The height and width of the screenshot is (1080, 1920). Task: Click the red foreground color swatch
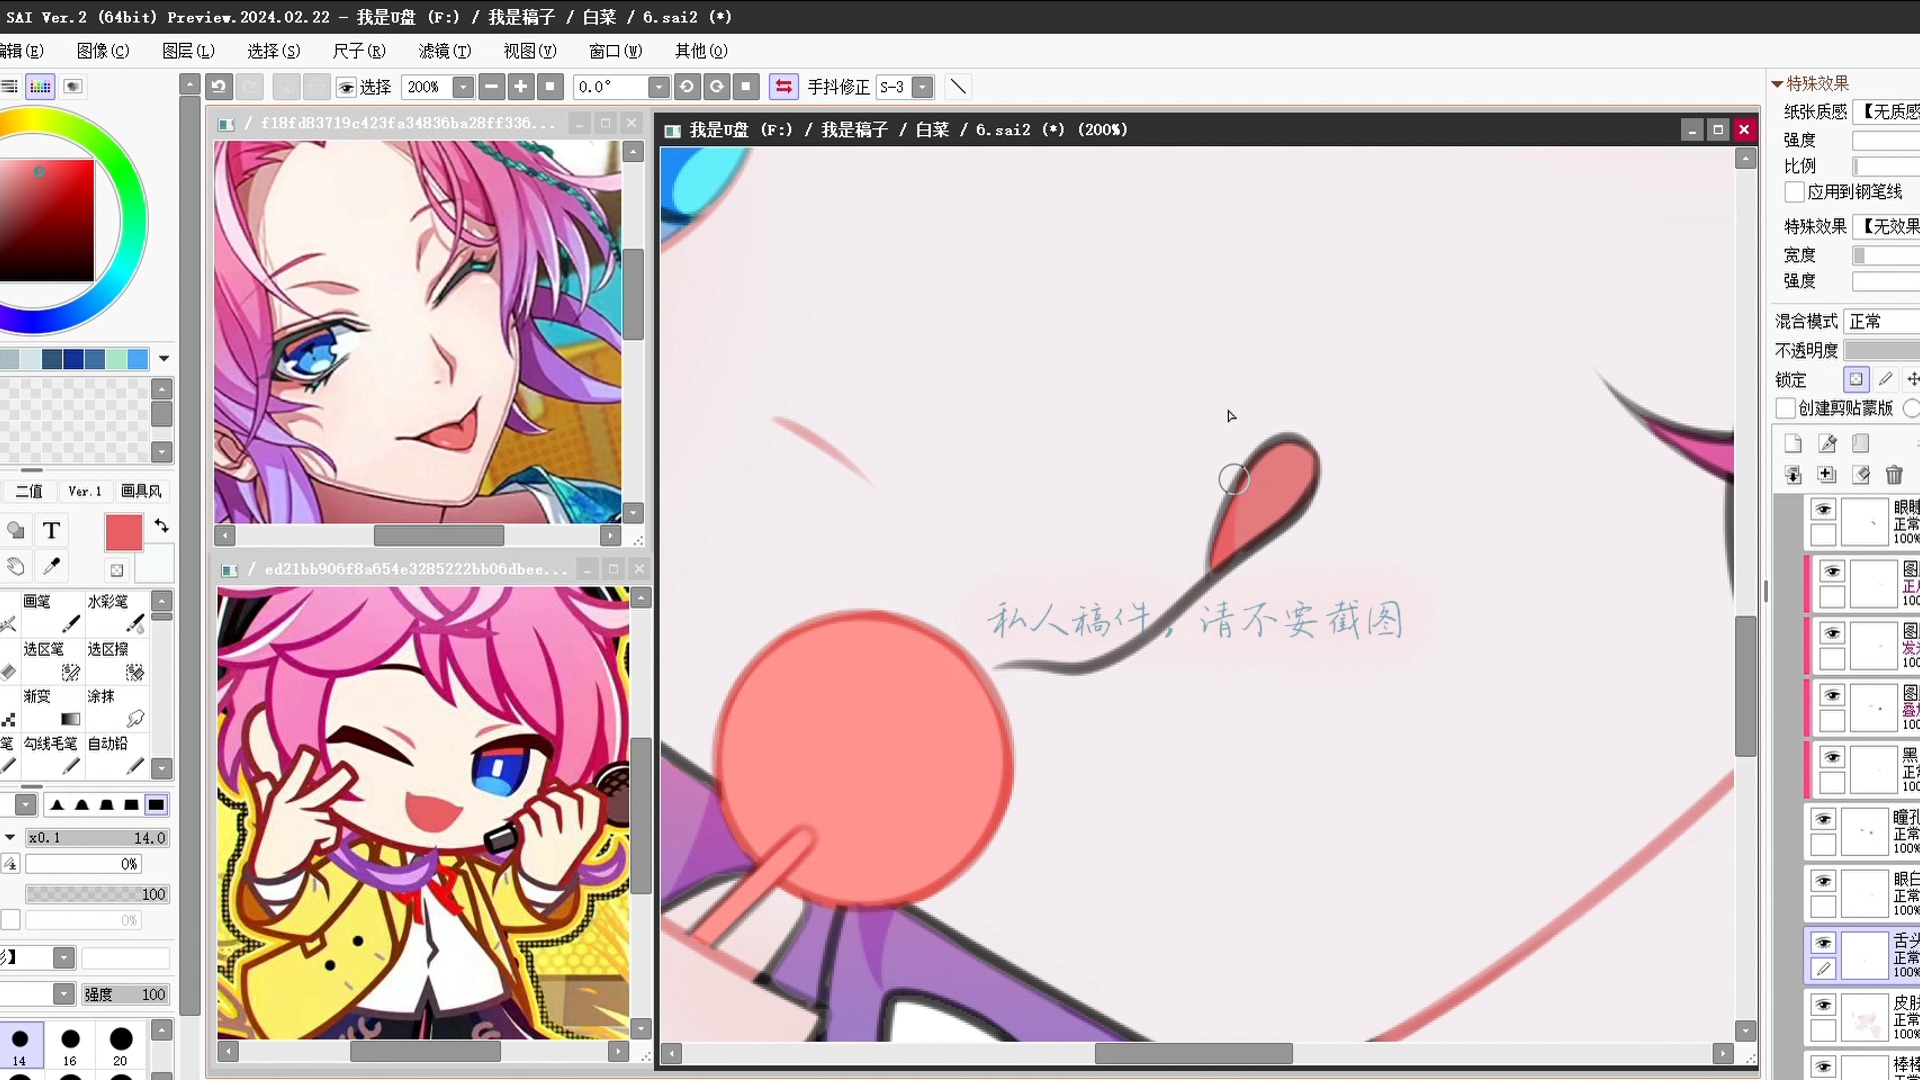pyautogui.click(x=124, y=532)
